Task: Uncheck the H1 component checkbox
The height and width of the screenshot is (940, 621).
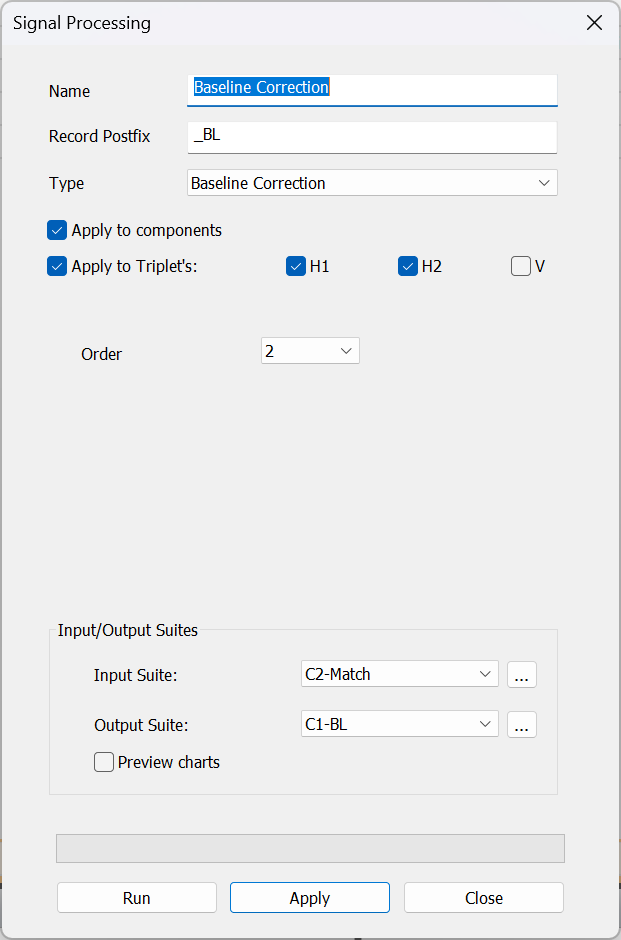Action: [296, 267]
